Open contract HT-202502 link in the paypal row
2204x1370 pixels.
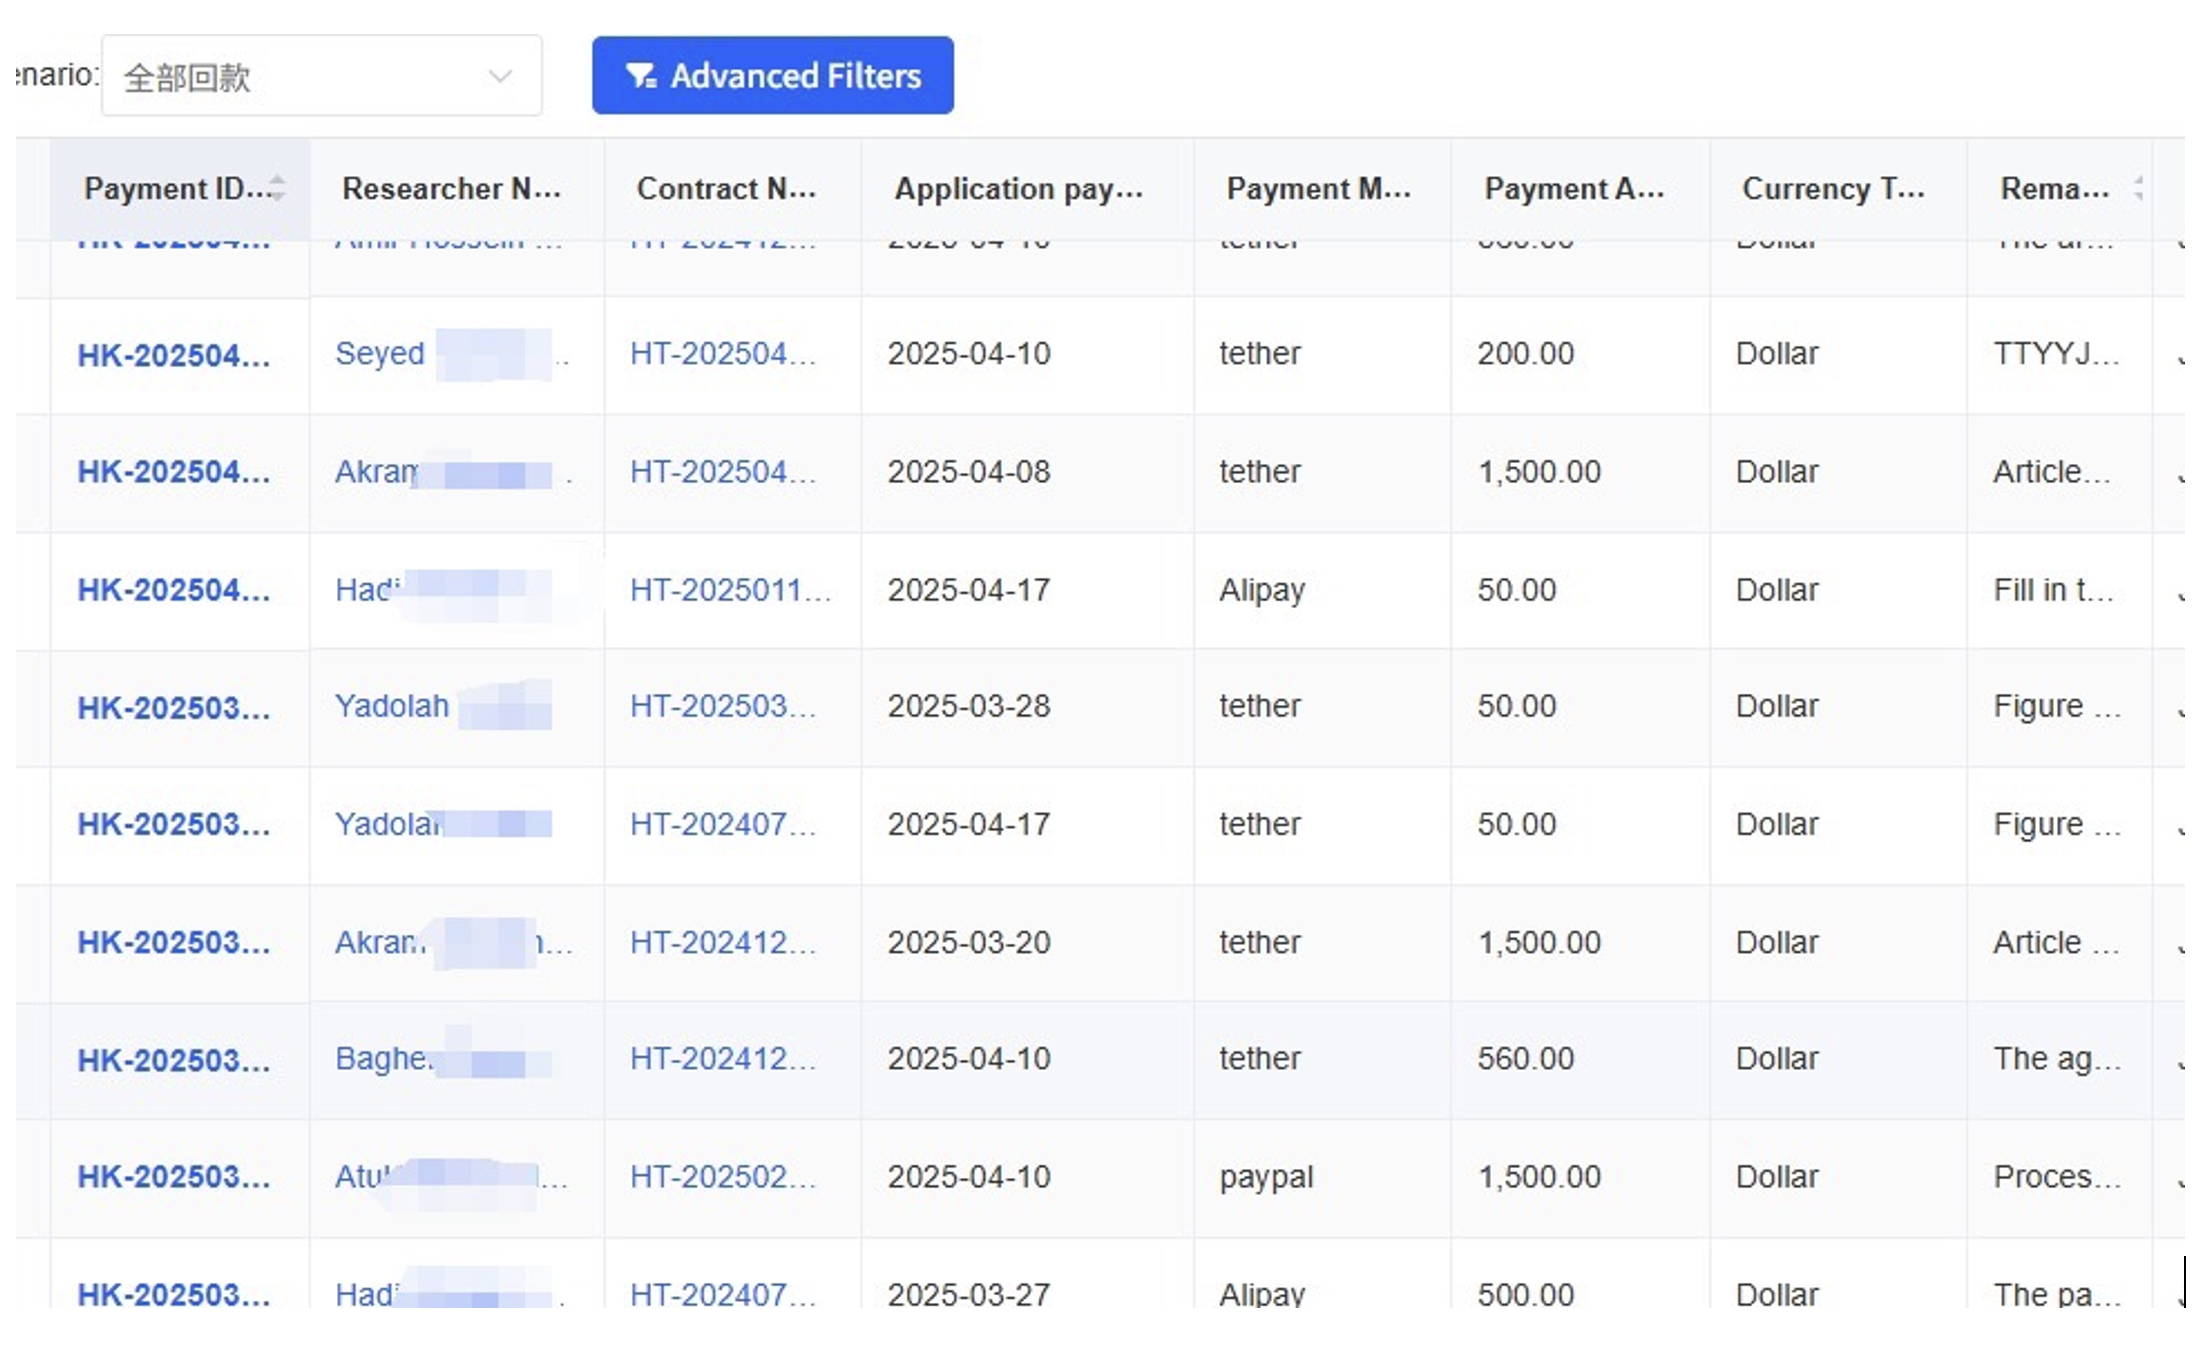(723, 1176)
